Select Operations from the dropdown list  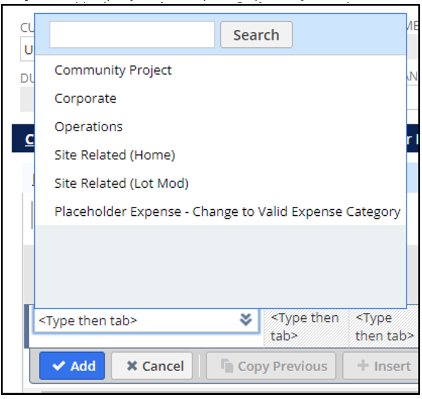(88, 127)
